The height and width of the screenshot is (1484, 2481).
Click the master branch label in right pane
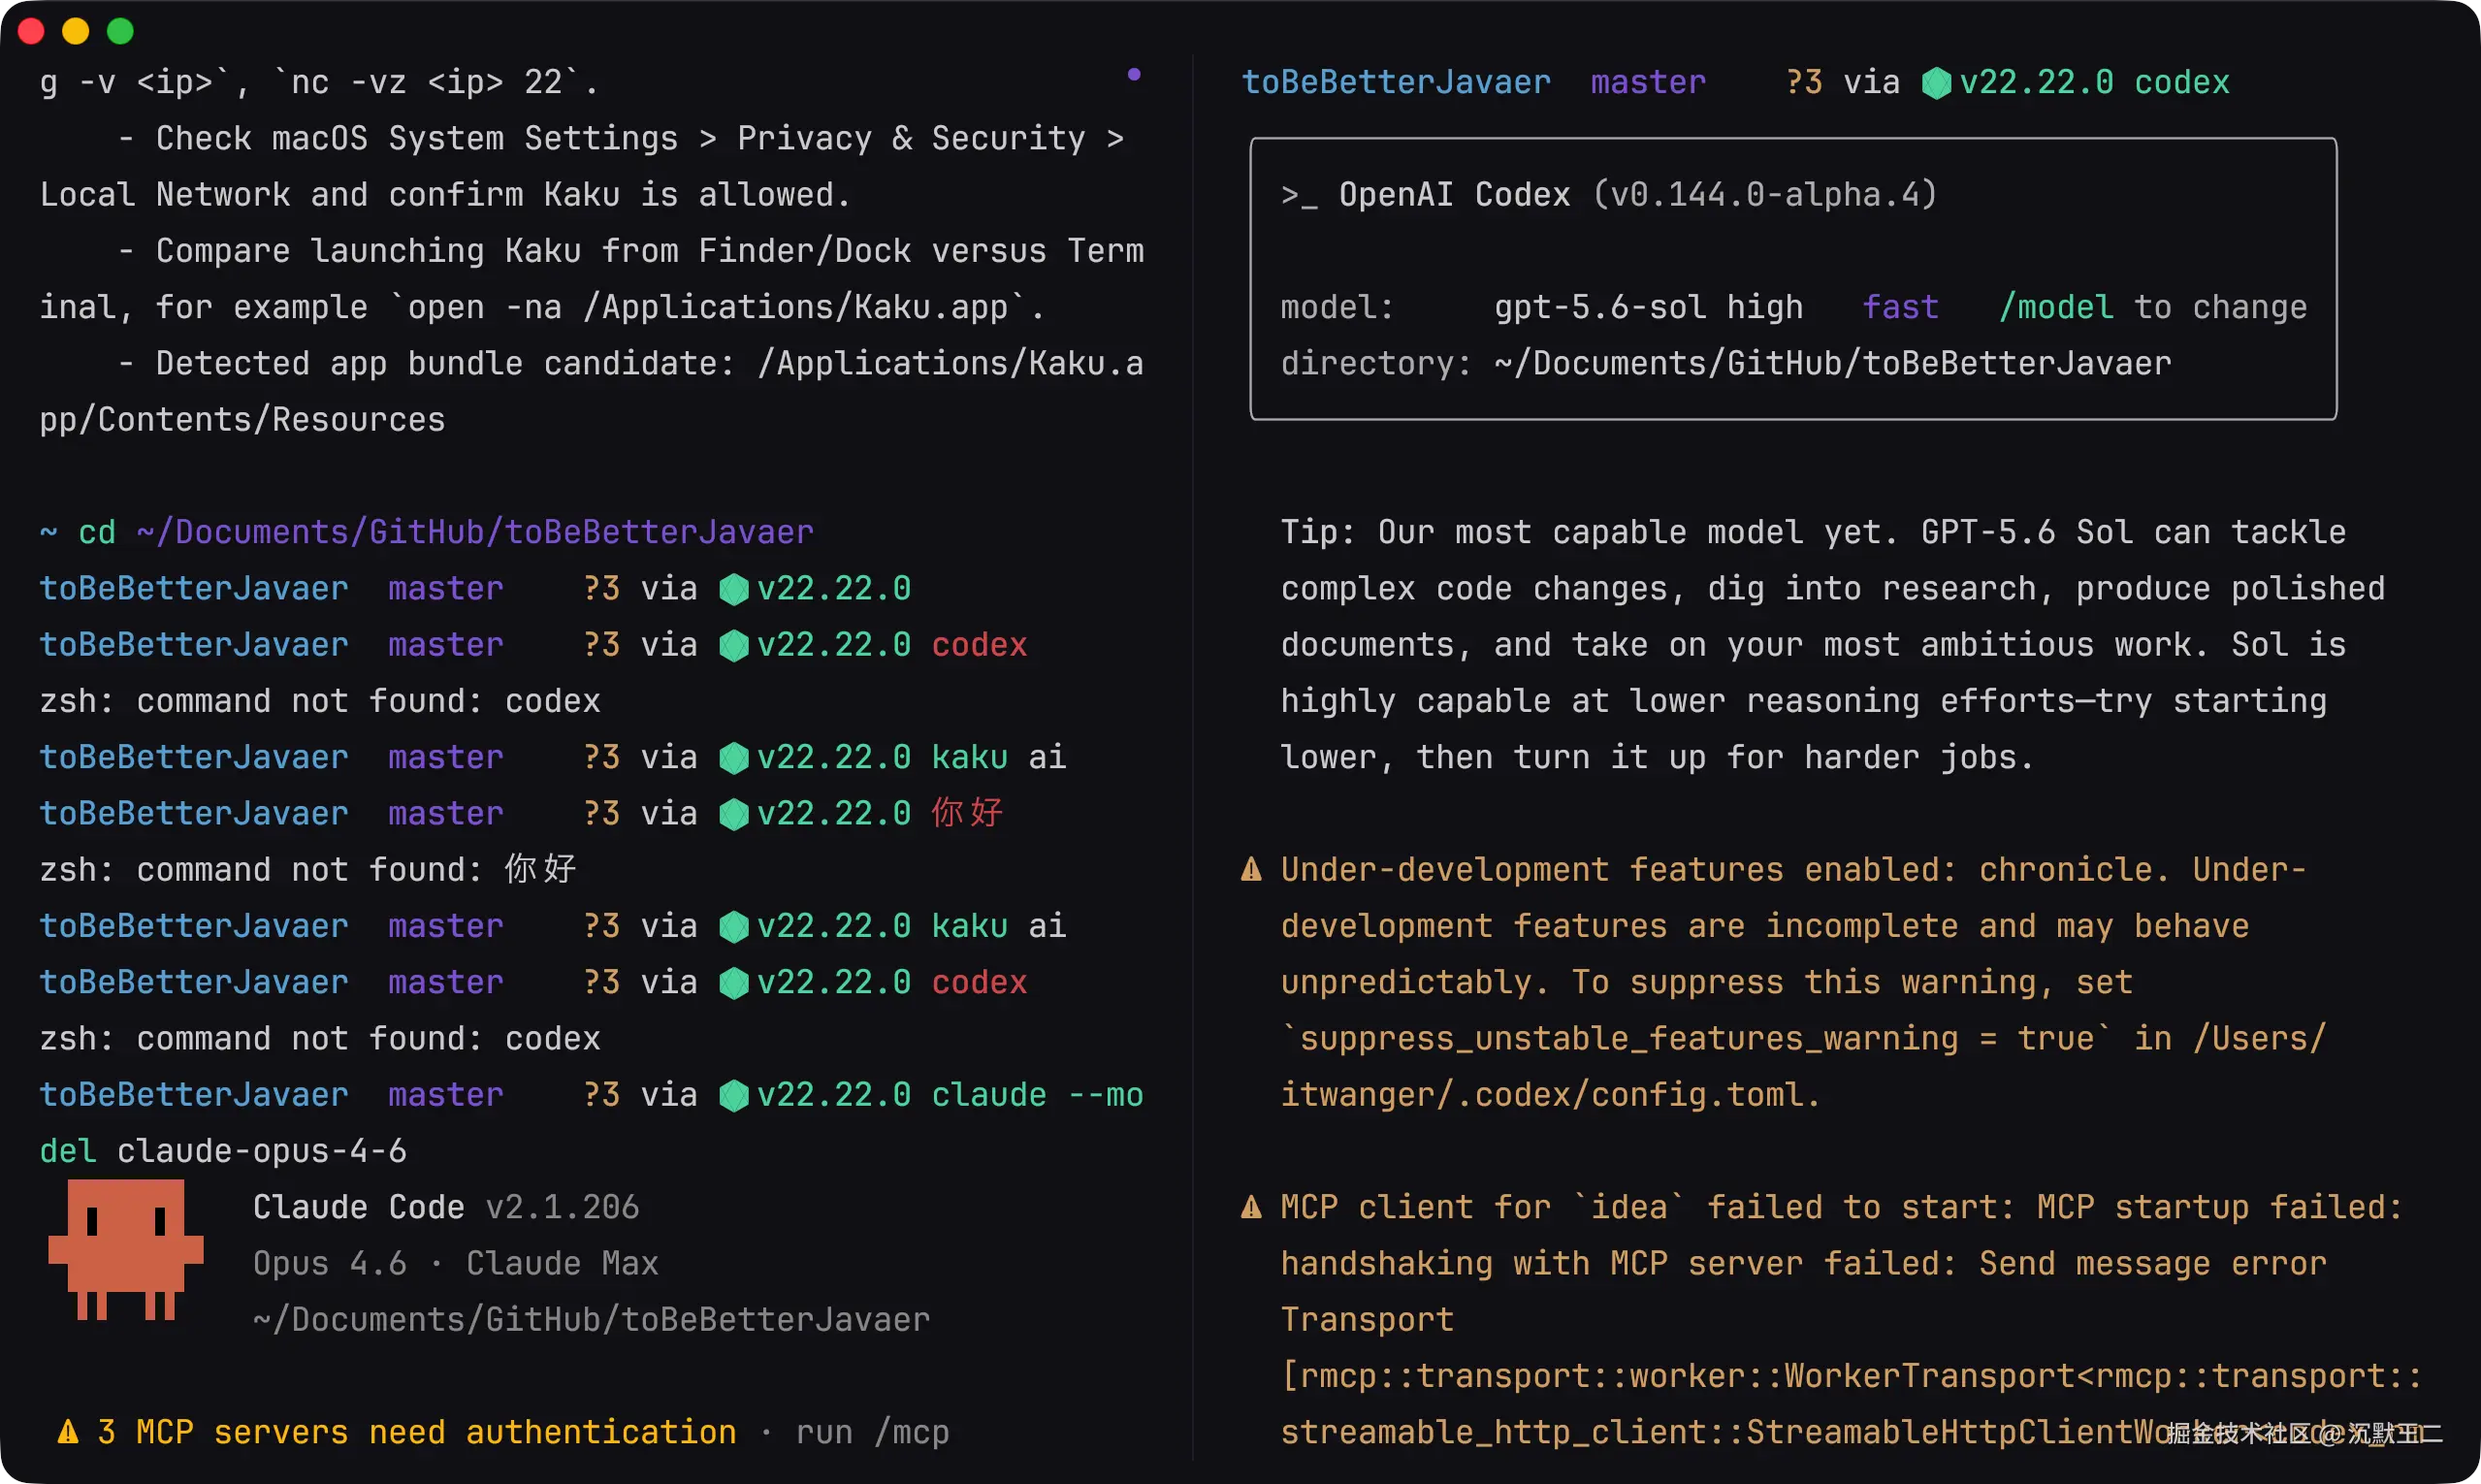click(x=1648, y=82)
